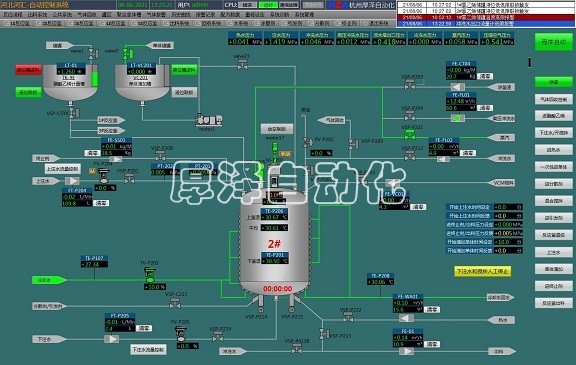Click the LT-01 green tank level bar
Viewport: 576px width, 365px height.
95,79
